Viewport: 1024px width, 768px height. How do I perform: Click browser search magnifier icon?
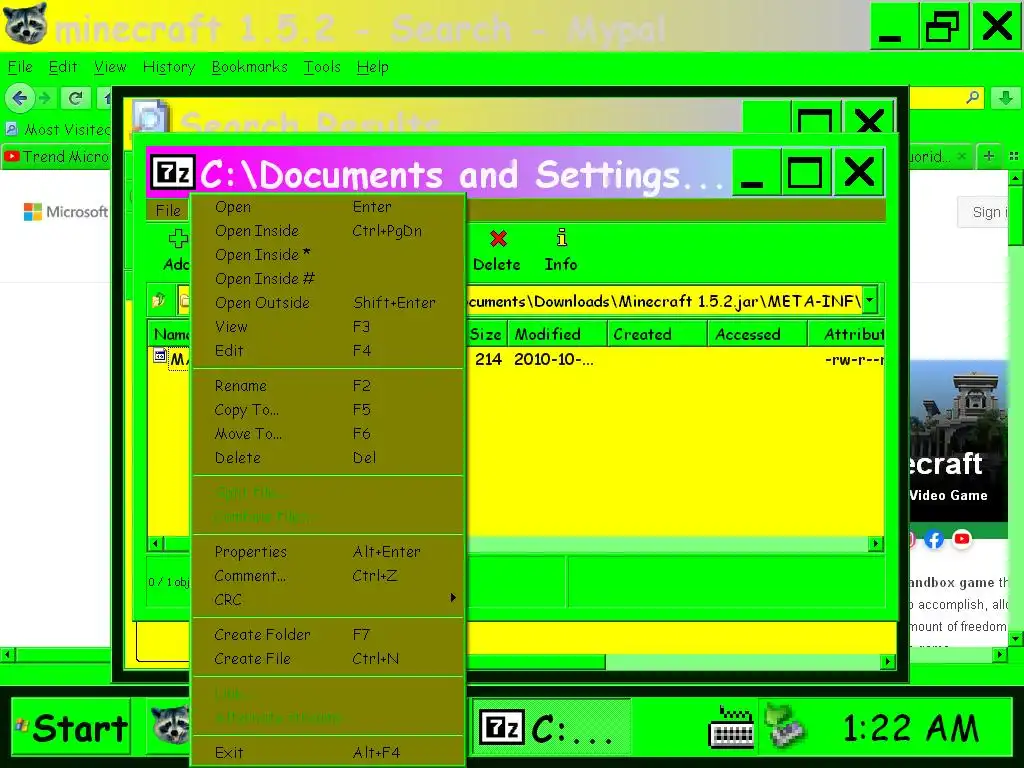(x=972, y=97)
